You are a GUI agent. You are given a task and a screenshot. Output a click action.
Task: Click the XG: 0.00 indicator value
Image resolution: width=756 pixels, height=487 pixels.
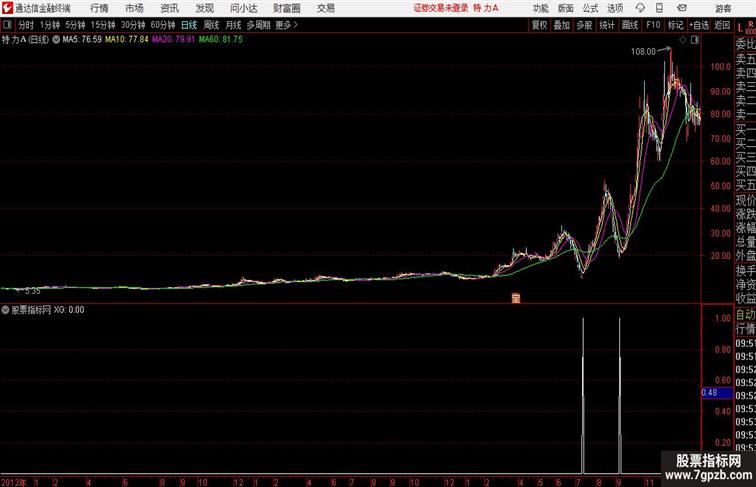[69, 310]
